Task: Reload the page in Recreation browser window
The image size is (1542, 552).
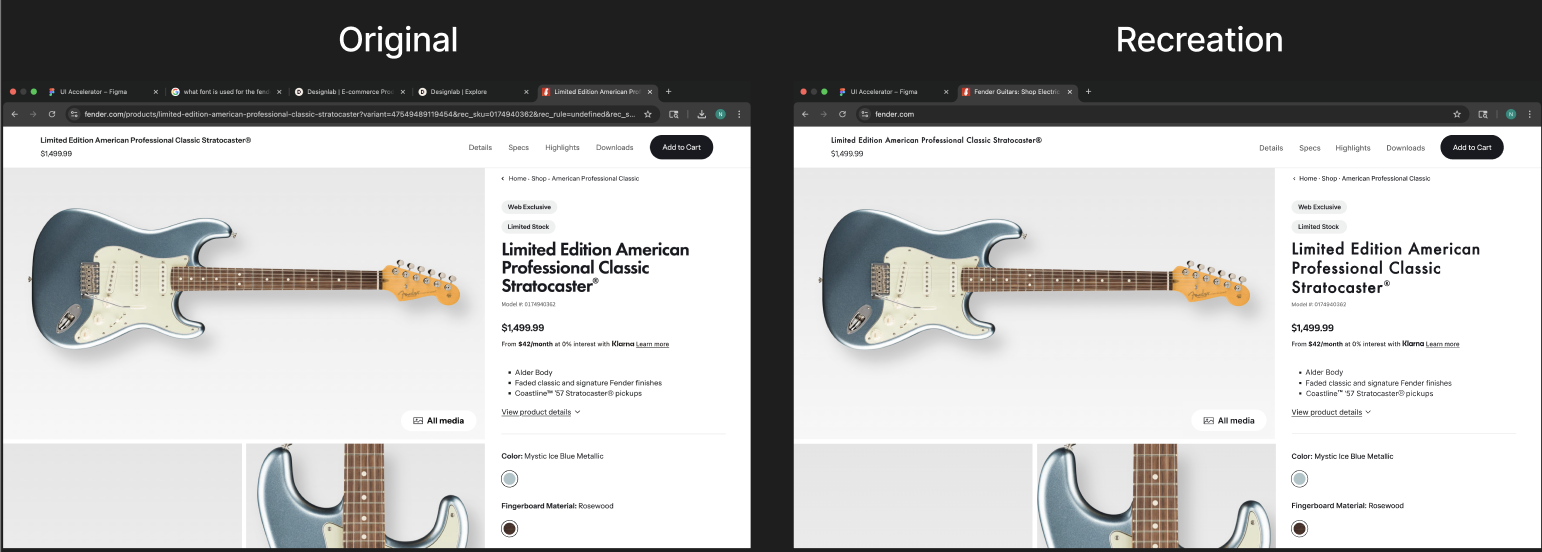Action: tap(843, 114)
